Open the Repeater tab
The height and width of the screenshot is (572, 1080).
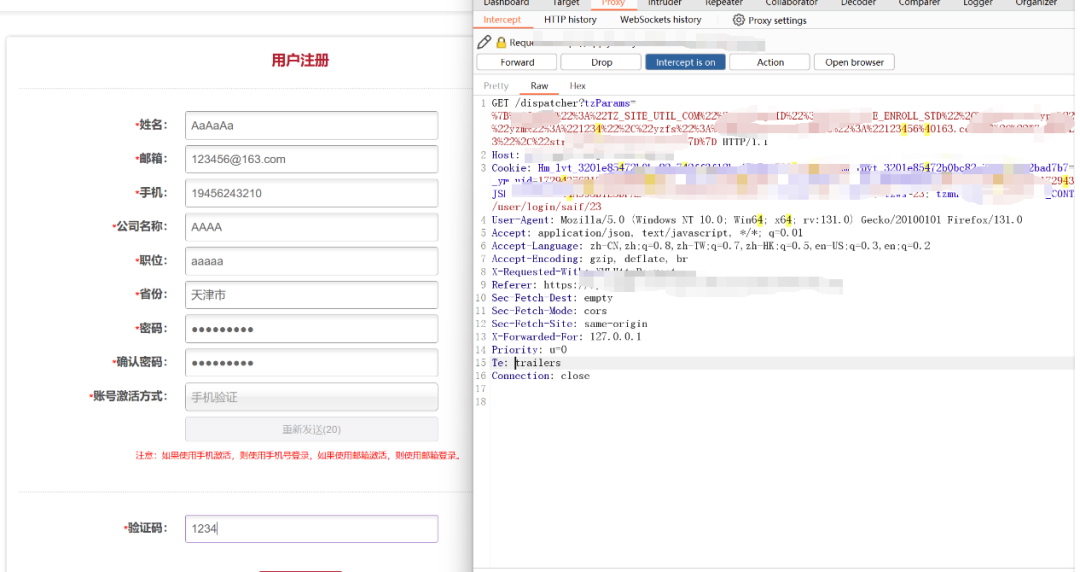(x=723, y=3)
